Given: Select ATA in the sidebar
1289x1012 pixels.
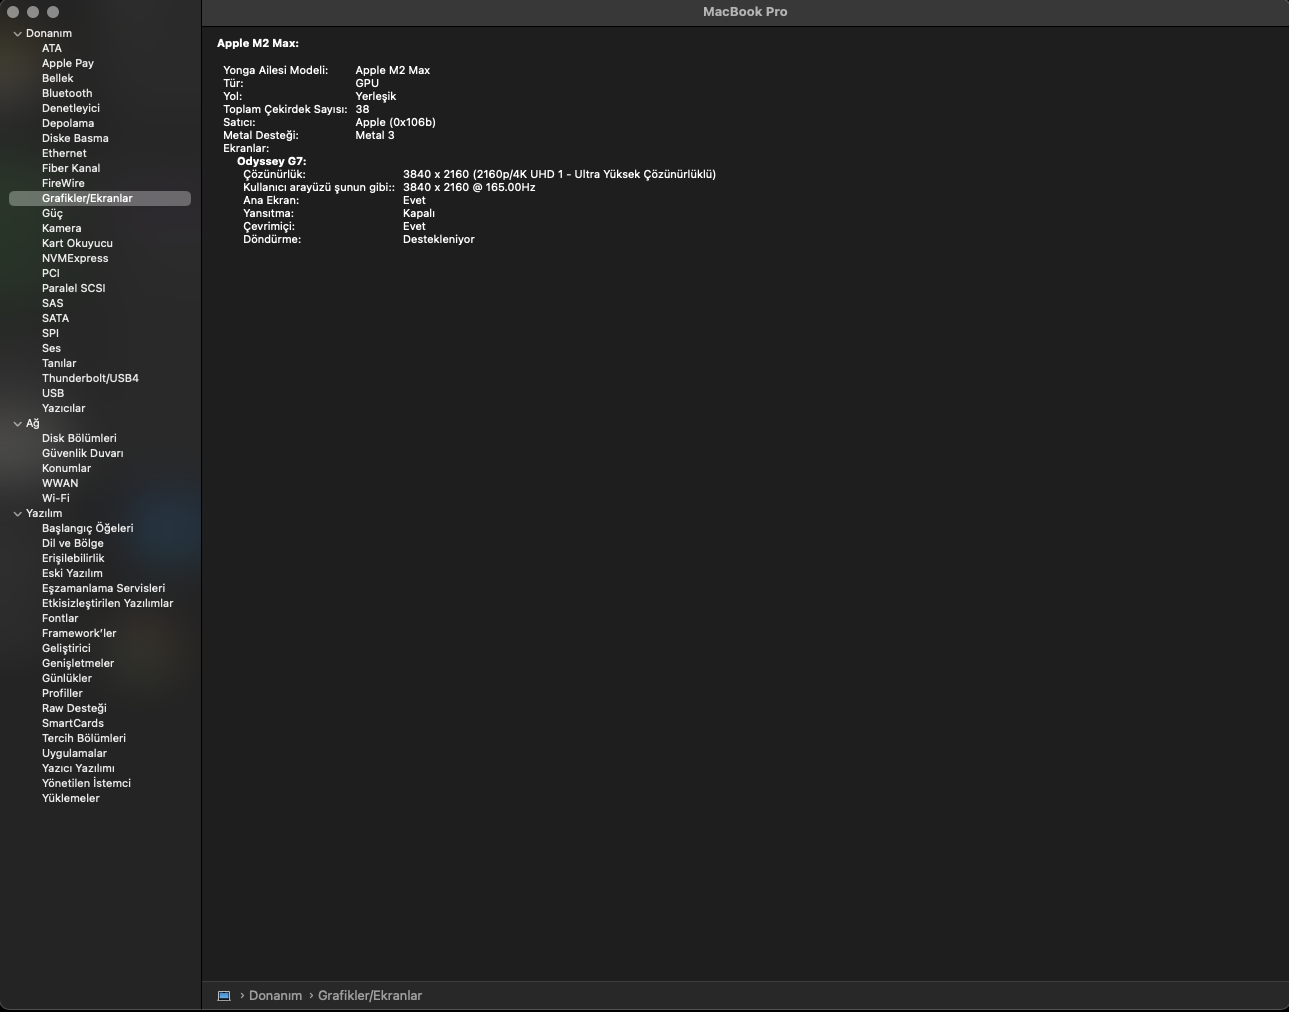Looking at the screenshot, I should [x=52, y=48].
